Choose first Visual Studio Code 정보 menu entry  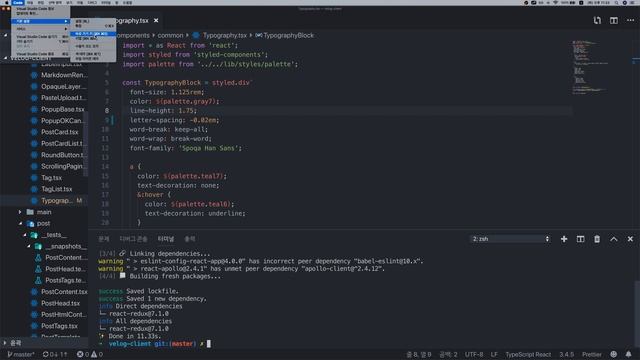[35, 9]
